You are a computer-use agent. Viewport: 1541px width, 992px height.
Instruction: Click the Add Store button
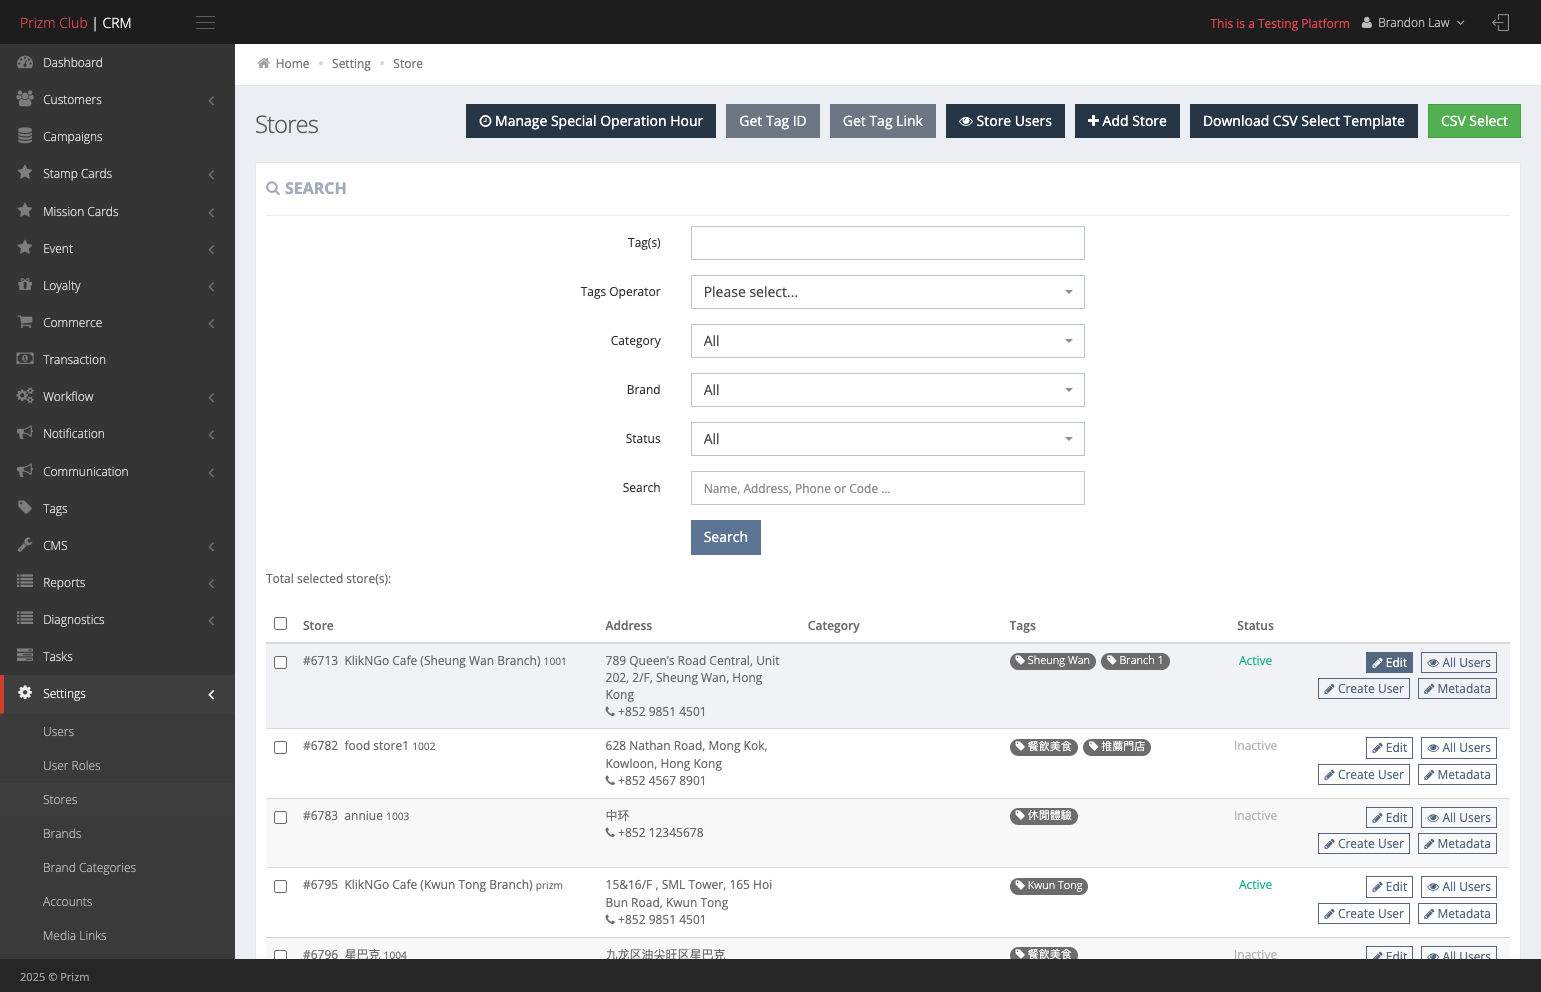(x=1127, y=121)
